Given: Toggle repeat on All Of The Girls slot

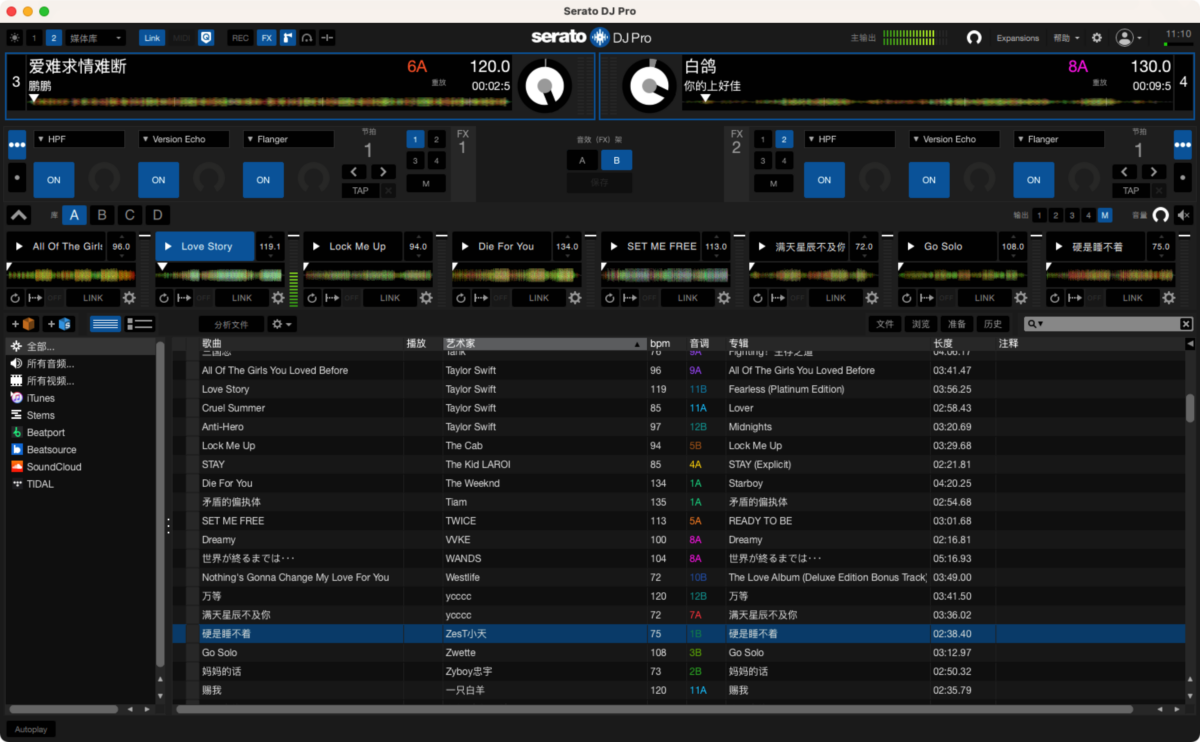Looking at the screenshot, I should [16, 298].
